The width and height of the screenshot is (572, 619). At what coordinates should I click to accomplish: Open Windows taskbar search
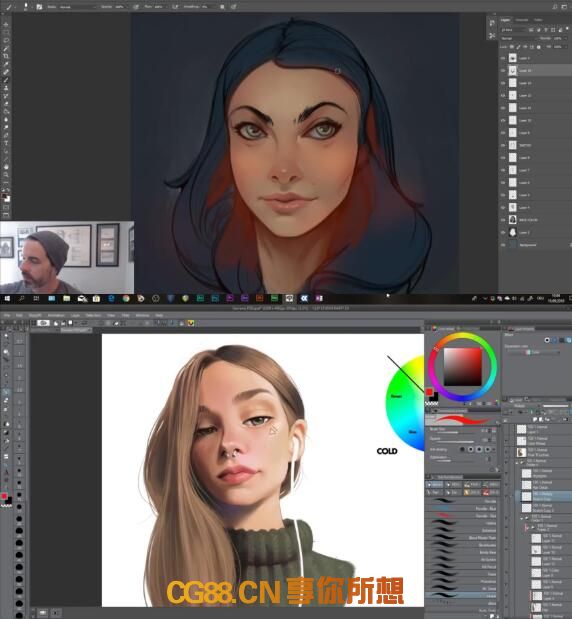(21, 298)
